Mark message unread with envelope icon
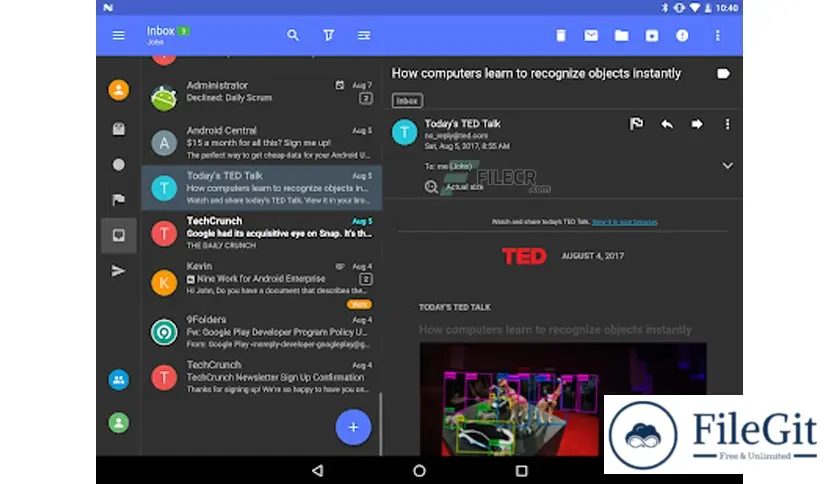Image resolution: width=836 pixels, height=484 pixels. click(591, 36)
